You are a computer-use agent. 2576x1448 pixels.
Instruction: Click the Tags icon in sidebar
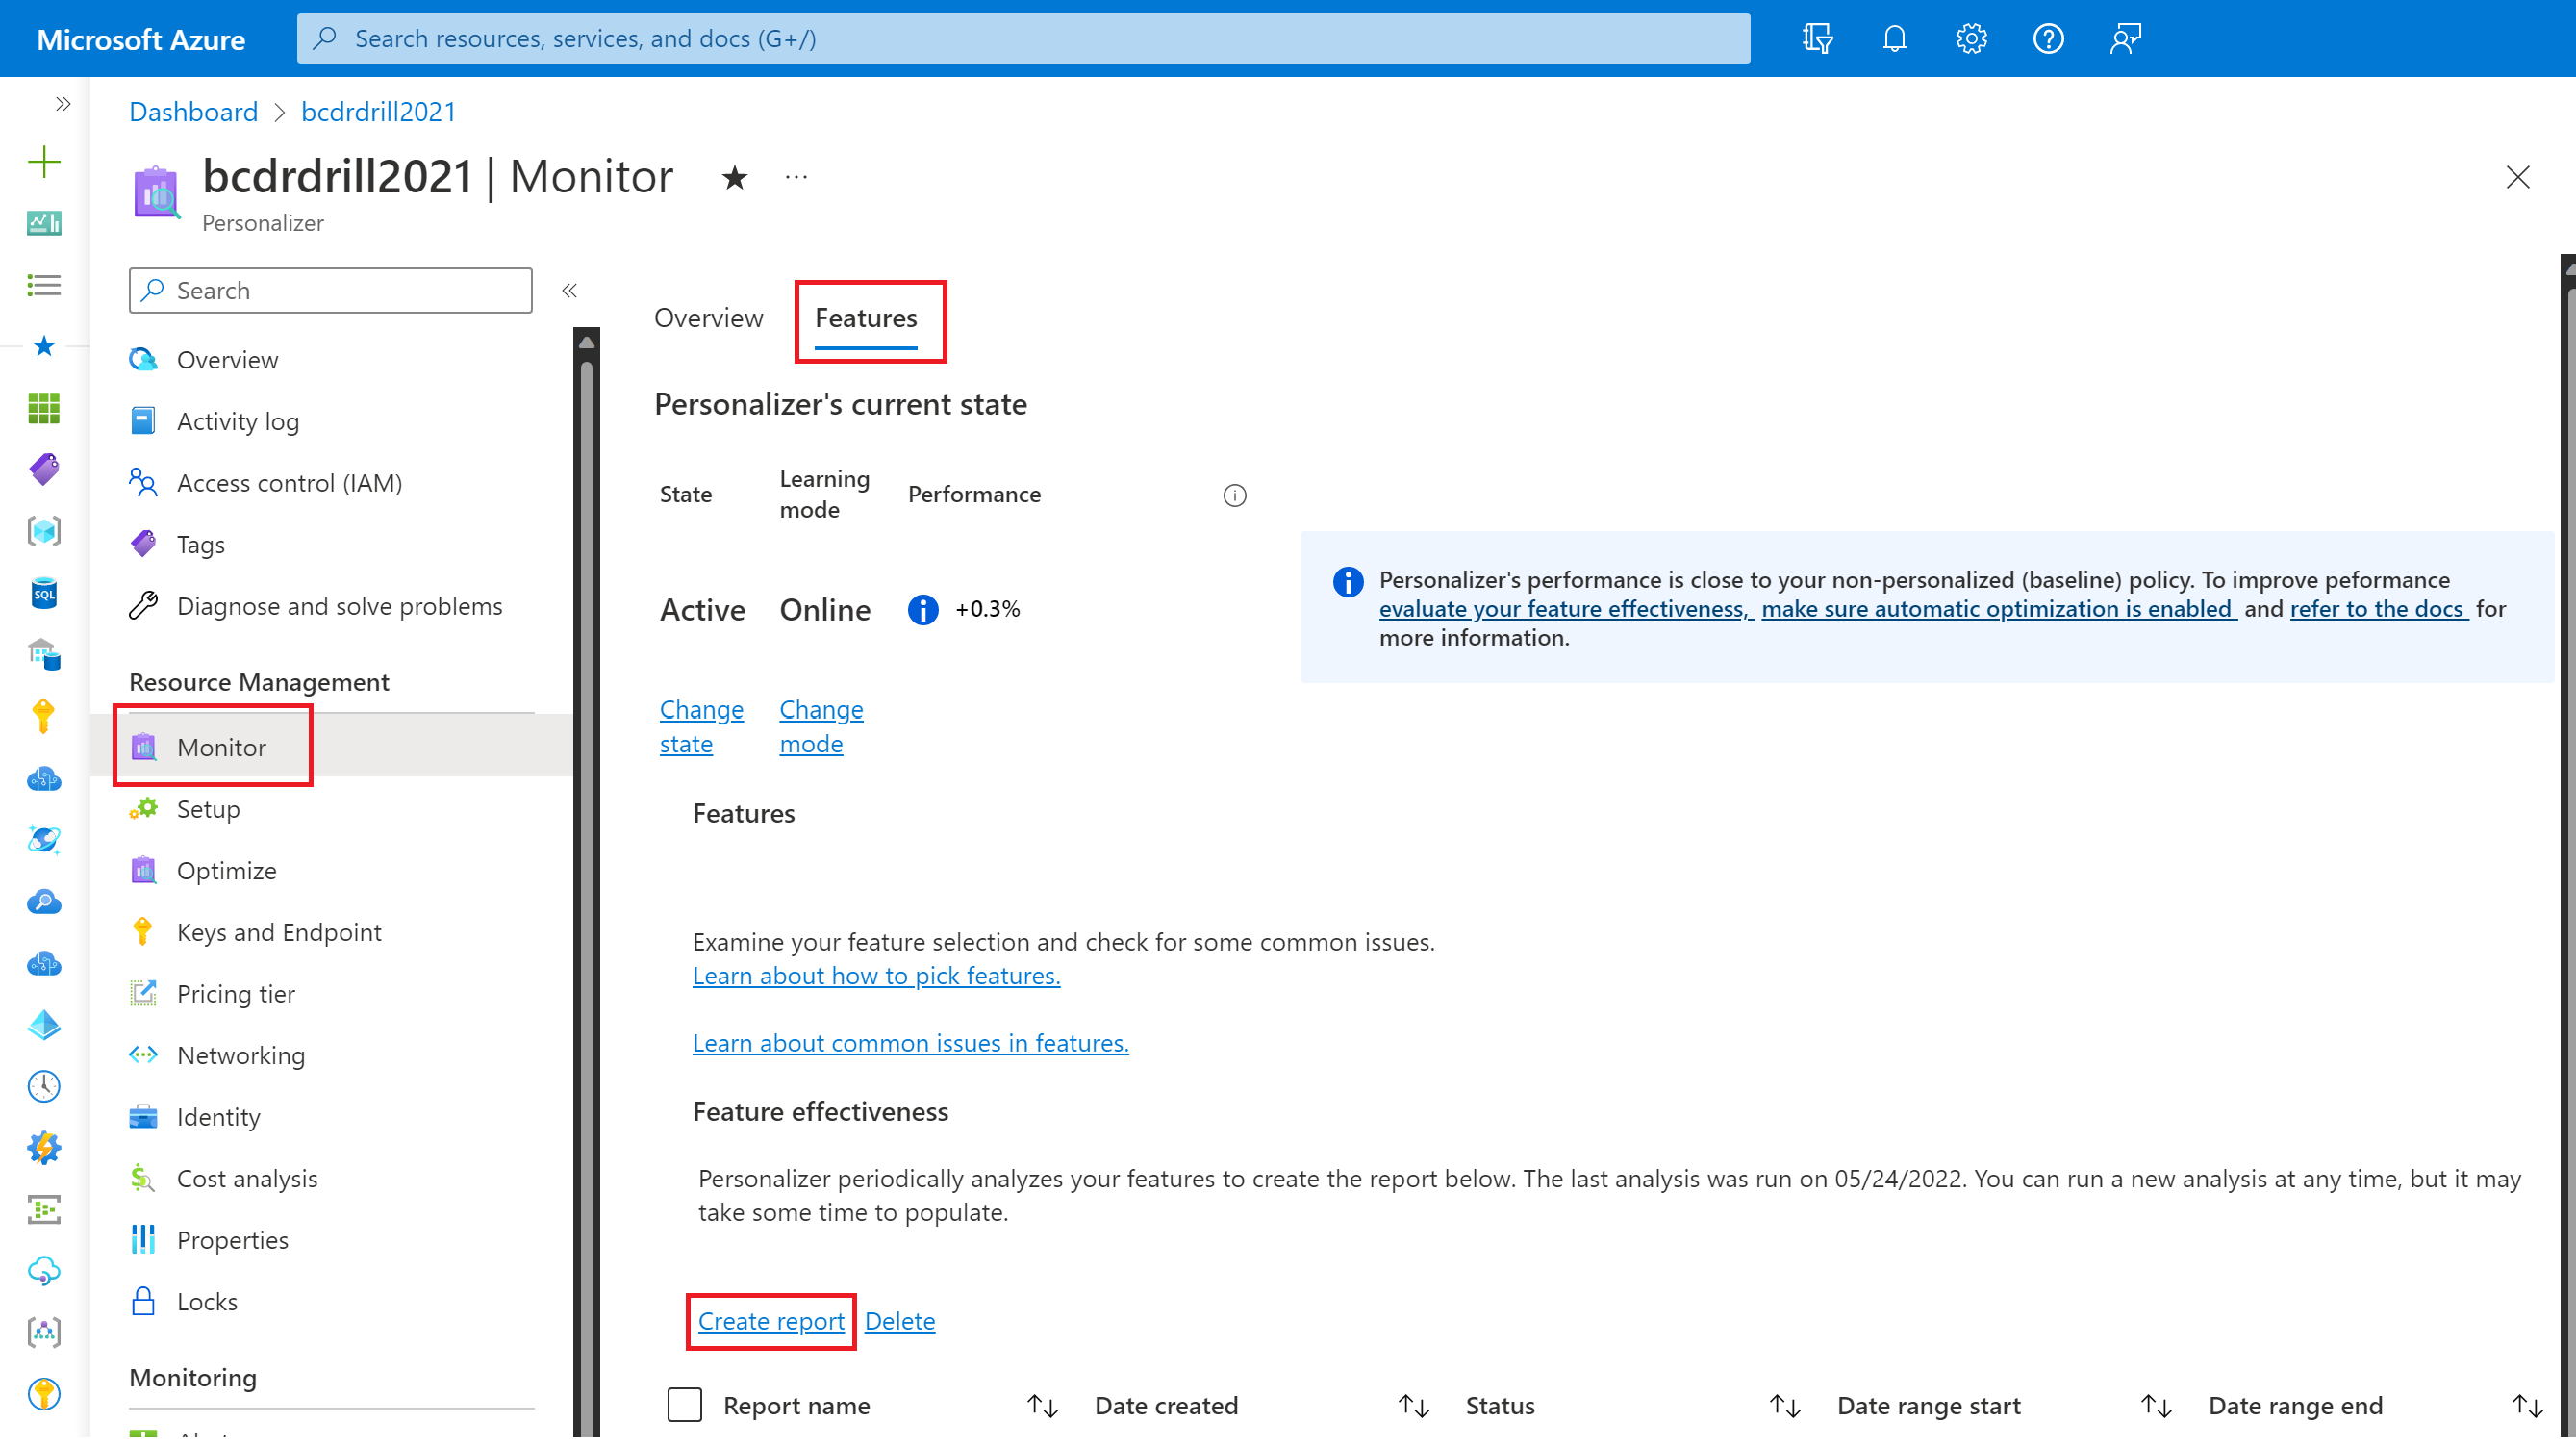[x=147, y=542]
